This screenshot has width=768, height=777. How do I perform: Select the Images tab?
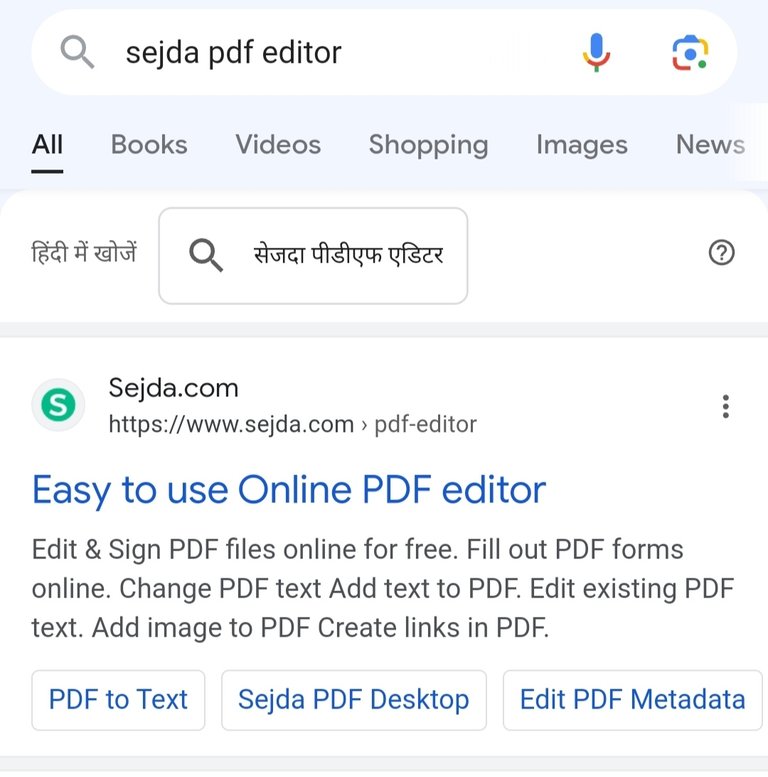(582, 145)
